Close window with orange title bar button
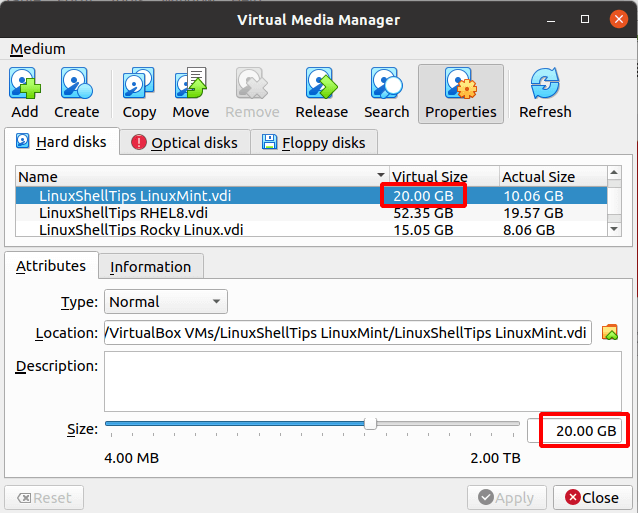 click(619, 19)
